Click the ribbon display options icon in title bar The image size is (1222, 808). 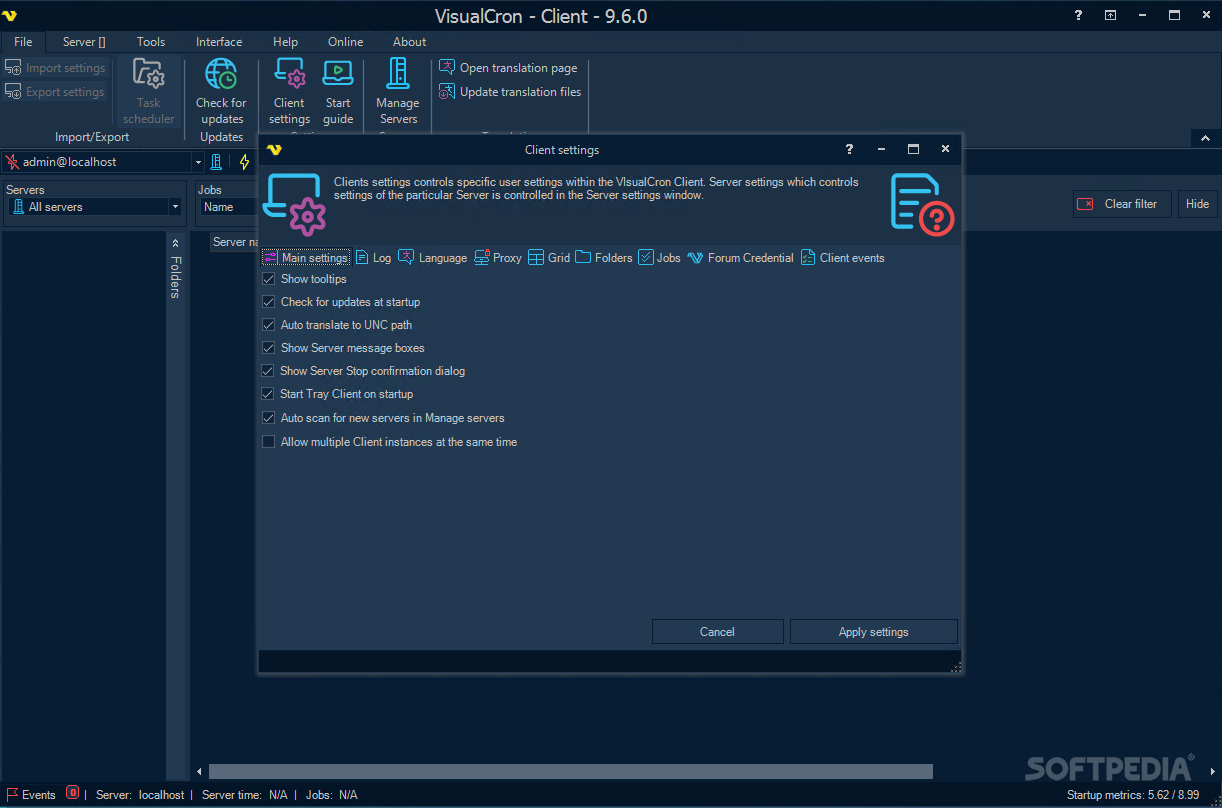[1110, 15]
